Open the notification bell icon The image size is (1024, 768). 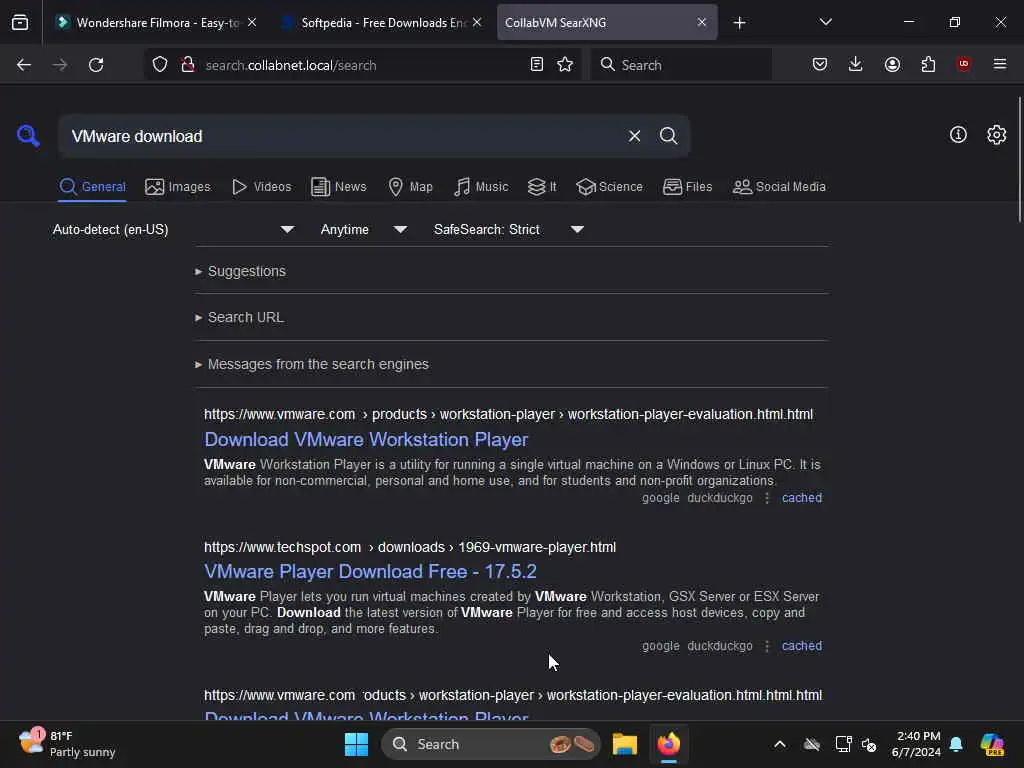(956, 744)
